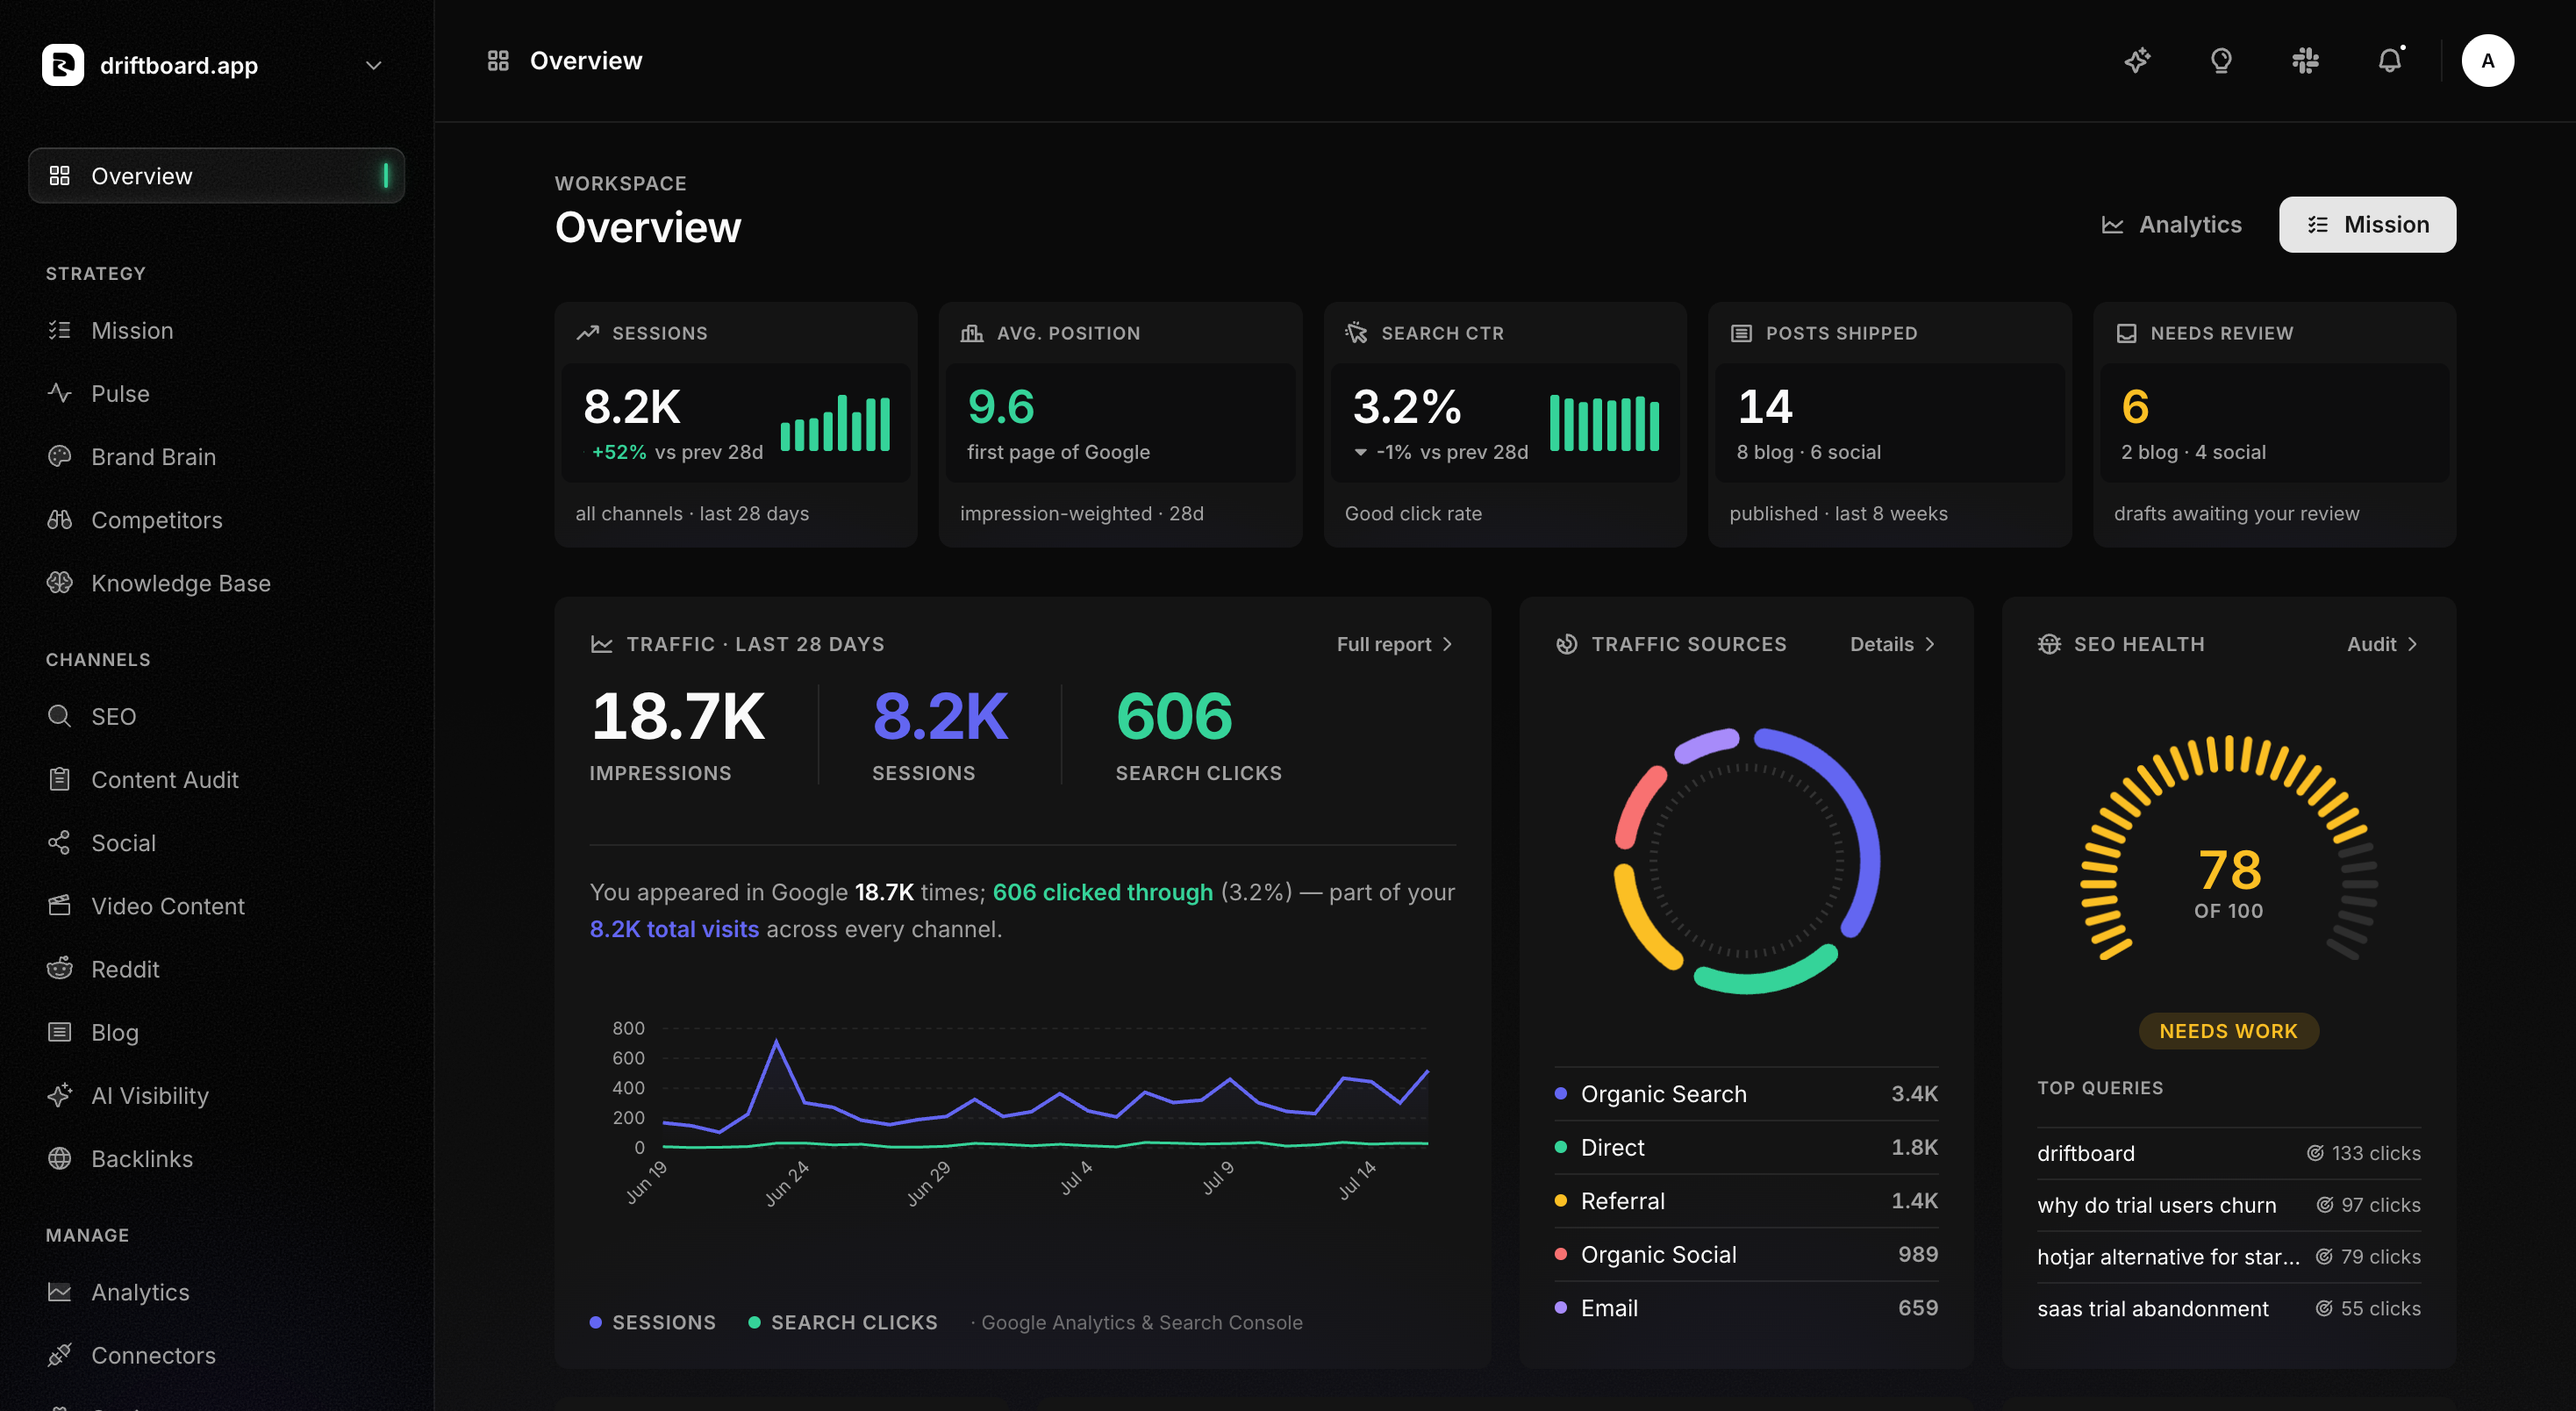
Task: Click the AI sparkle icon in header
Action: pos(2137,61)
